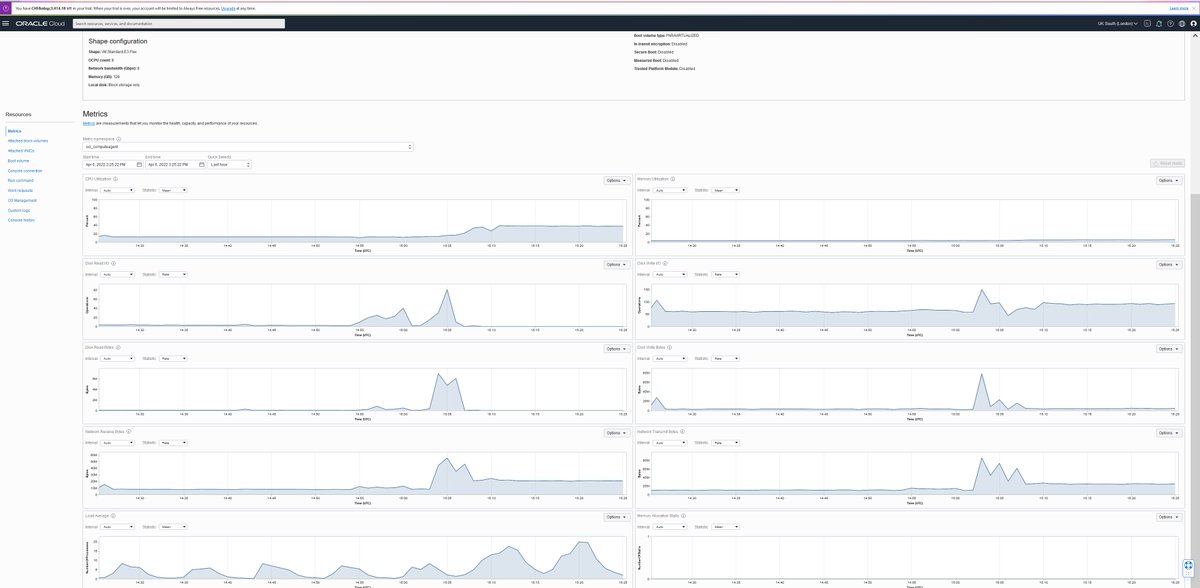Open Options menu for the Memory Utilization chart

(x=1169, y=181)
